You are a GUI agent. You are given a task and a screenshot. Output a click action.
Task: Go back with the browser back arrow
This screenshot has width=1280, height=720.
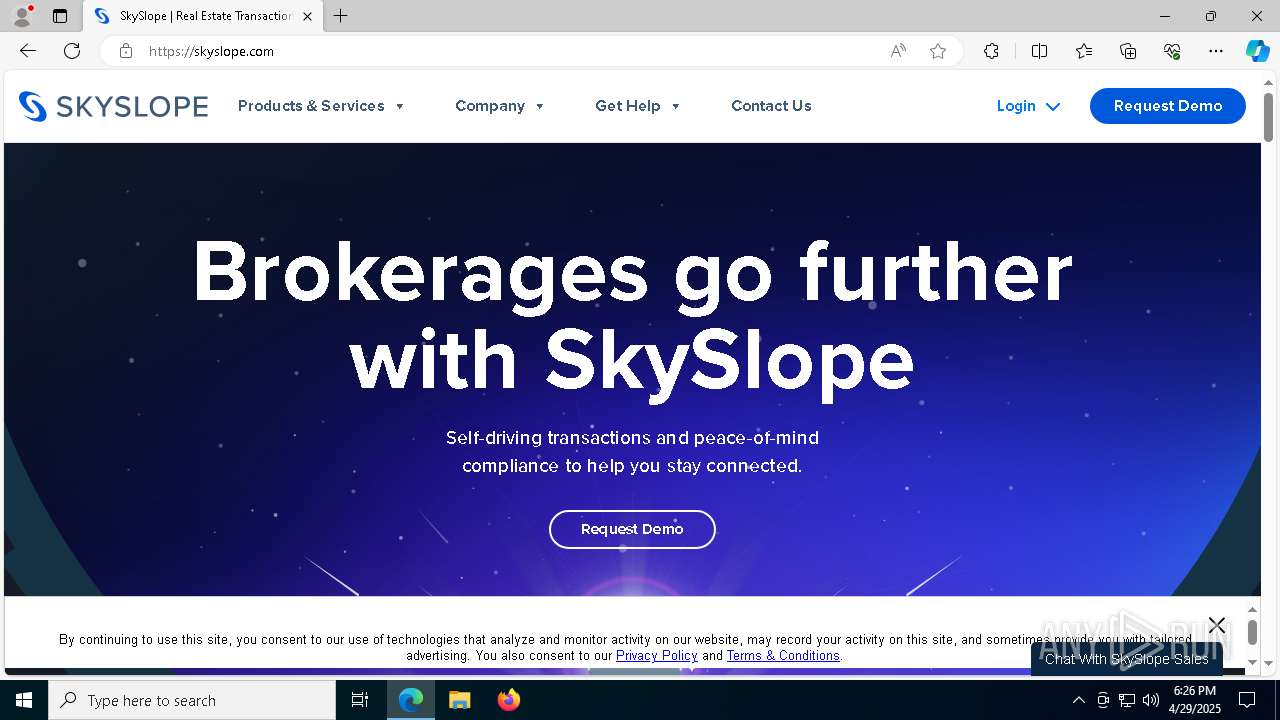click(x=28, y=51)
